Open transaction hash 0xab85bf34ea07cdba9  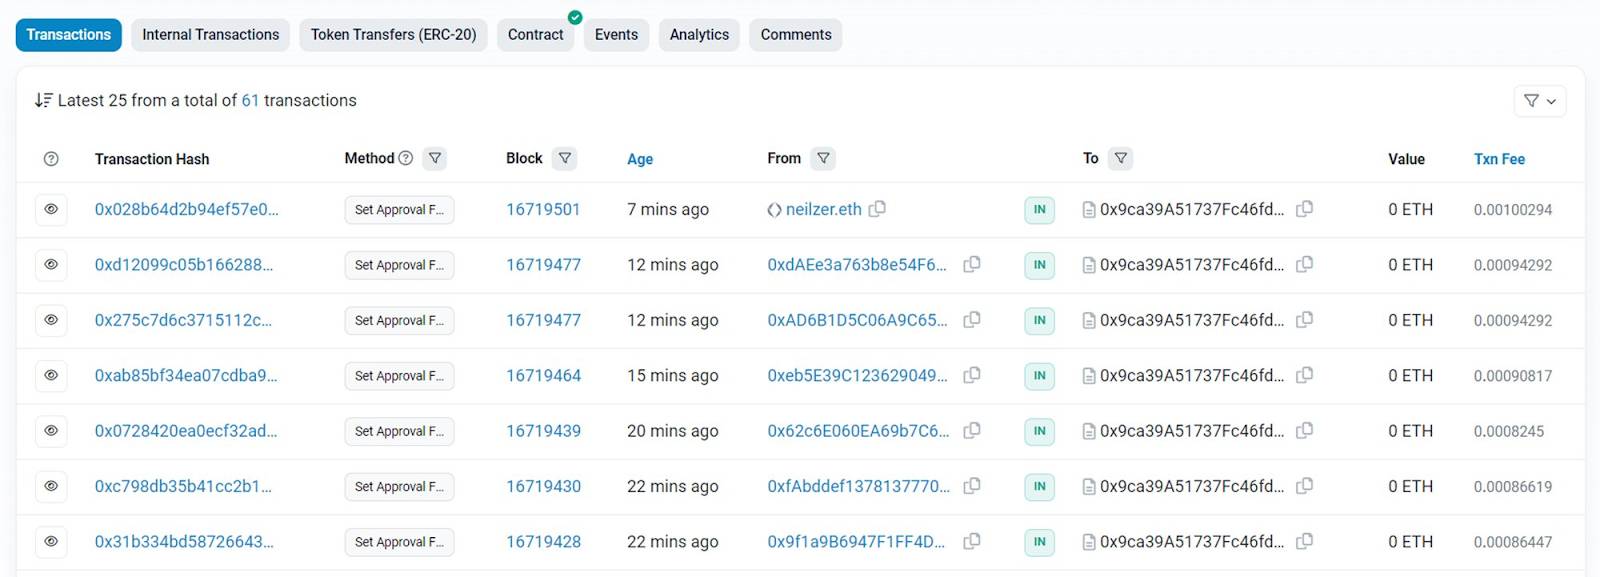(x=186, y=376)
